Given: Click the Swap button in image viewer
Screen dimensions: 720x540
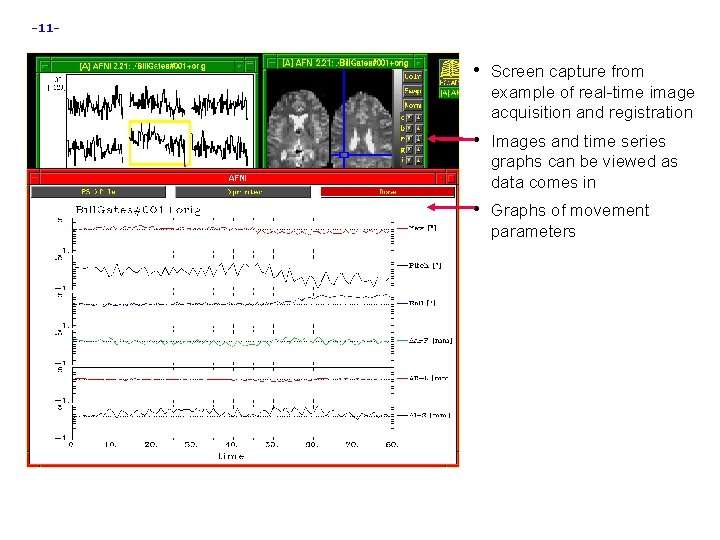Looking at the screenshot, I should click(412, 91).
